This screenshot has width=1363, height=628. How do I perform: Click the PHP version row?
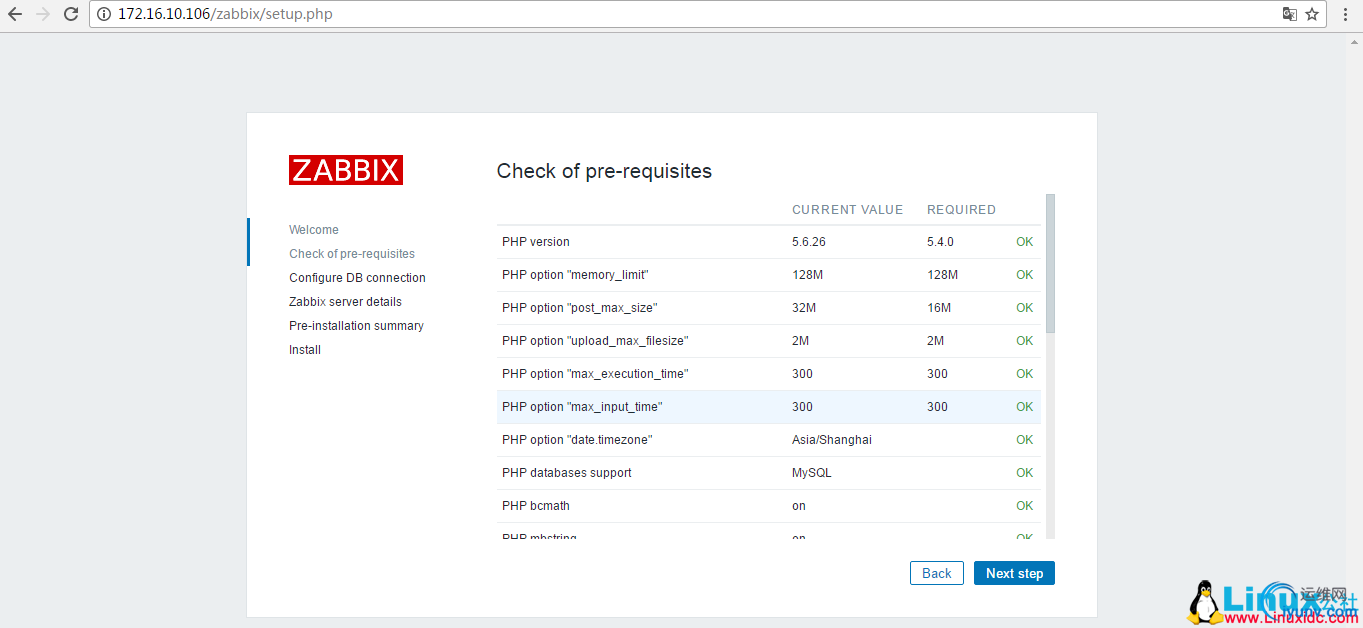767,242
